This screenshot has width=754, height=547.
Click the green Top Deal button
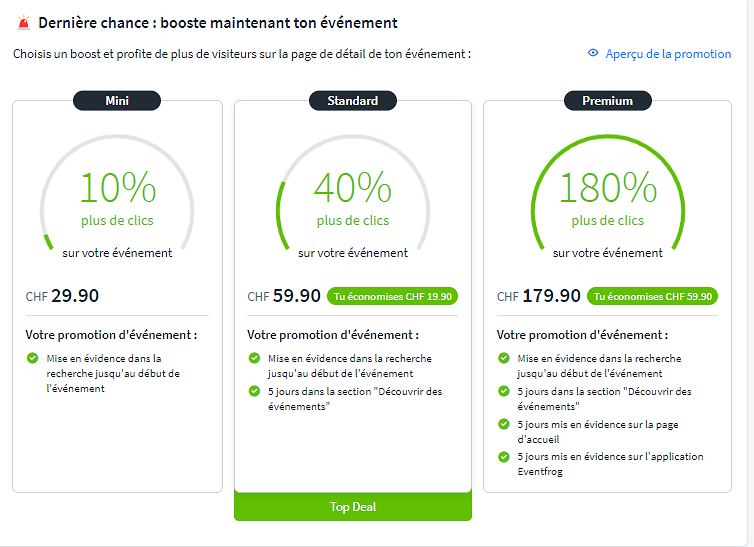(352, 507)
